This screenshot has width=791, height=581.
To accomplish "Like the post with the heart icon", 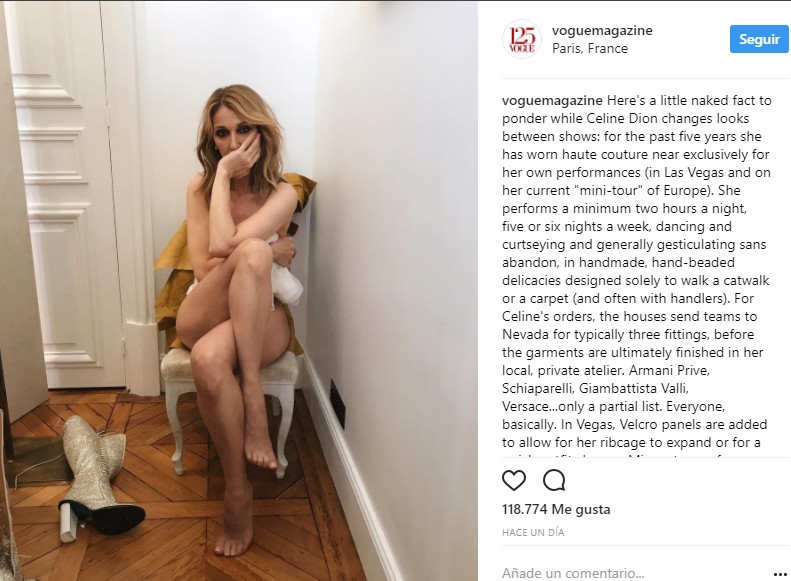I will [x=514, y=480].
